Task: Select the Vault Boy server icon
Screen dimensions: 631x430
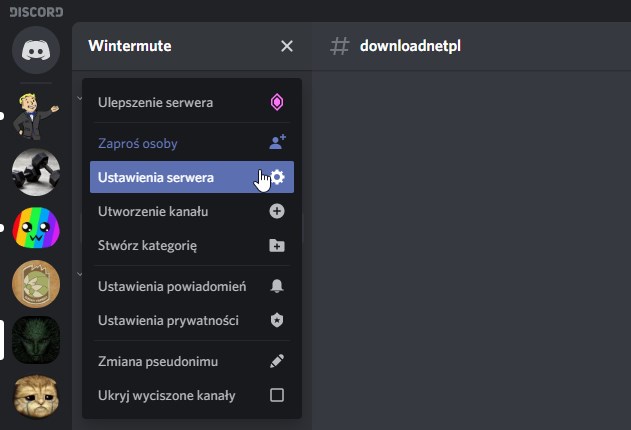Action: click(x=36, y=116)
